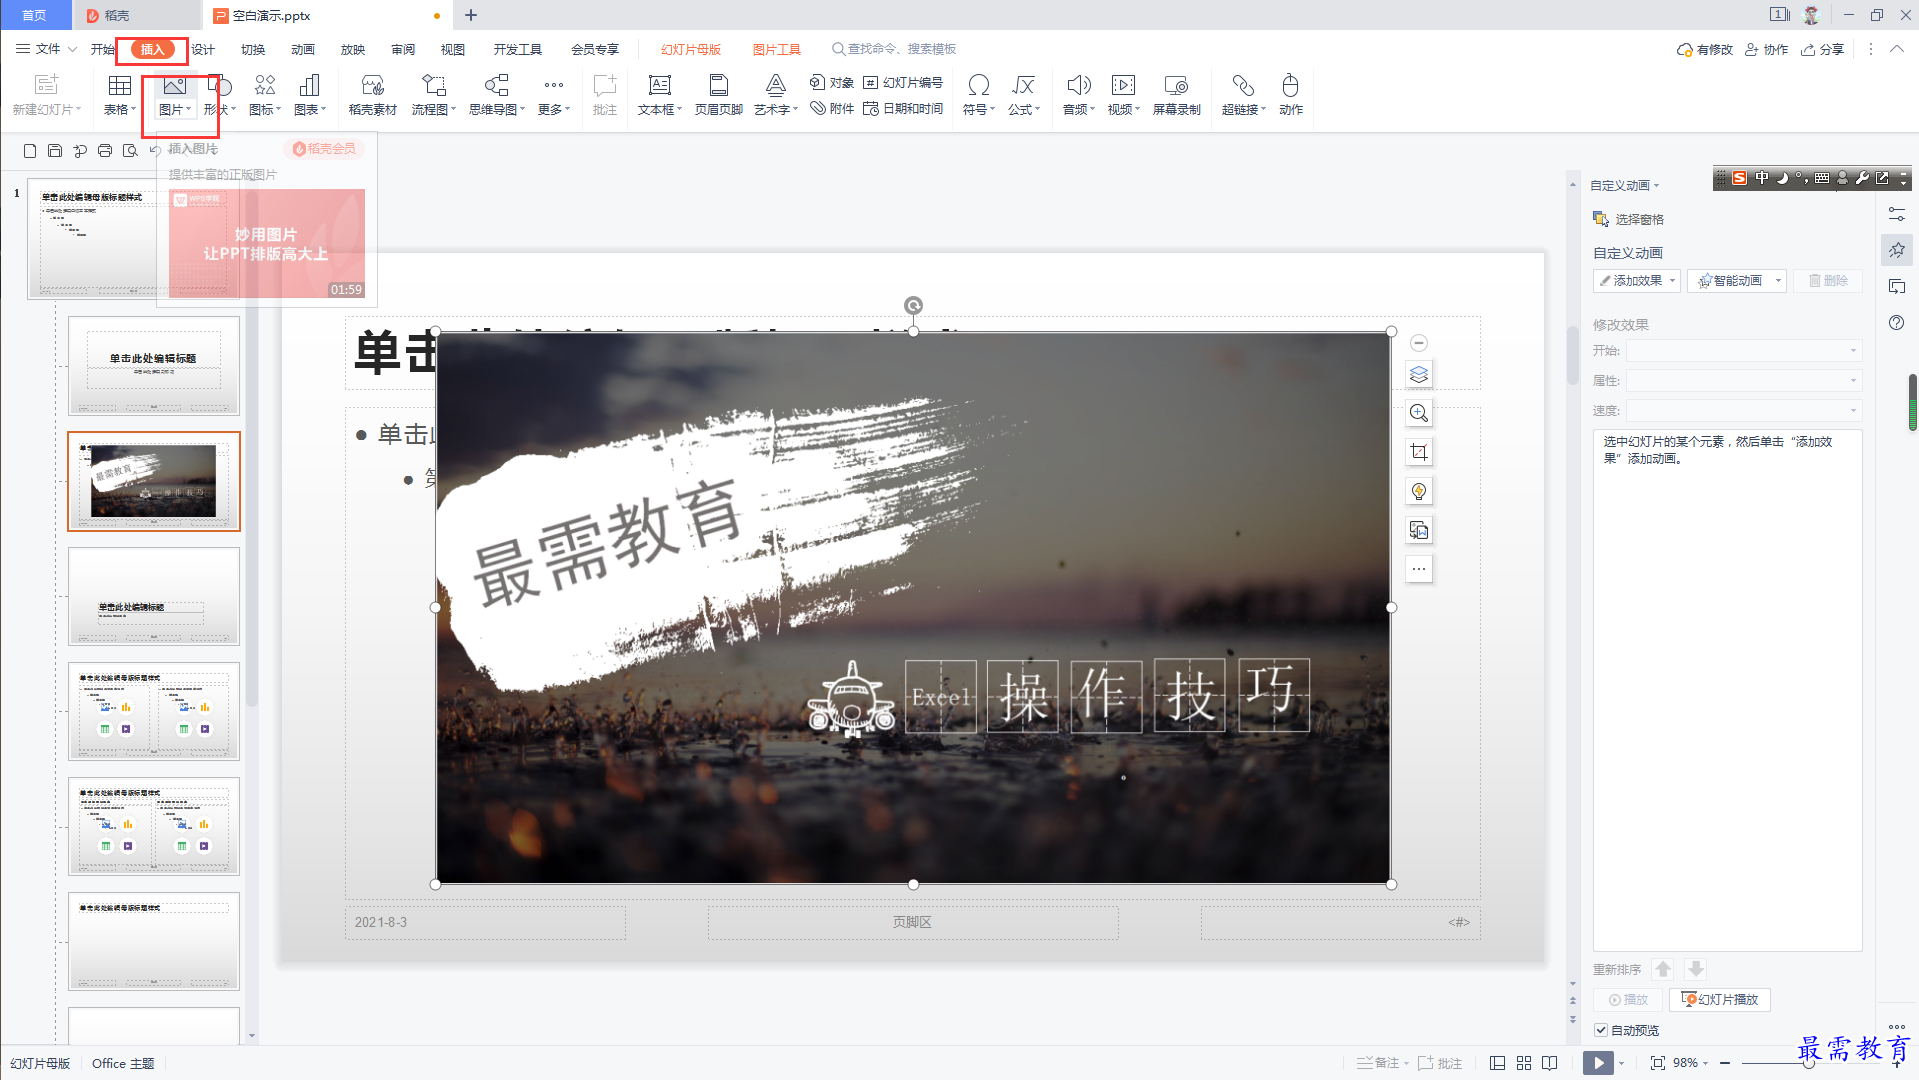Switch to slide sorter grid view
Image resolution: width=1919 pixels, height=1080 pixels.
coord(1524,1063)
